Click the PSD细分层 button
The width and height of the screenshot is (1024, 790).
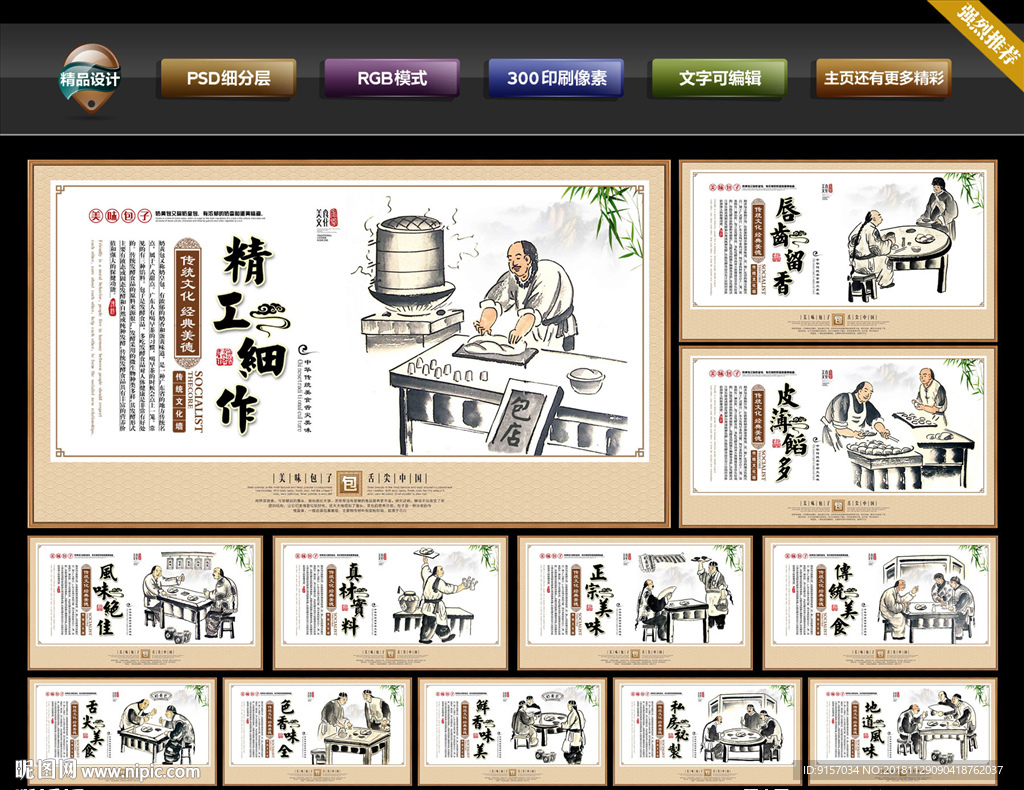[229, 78]
